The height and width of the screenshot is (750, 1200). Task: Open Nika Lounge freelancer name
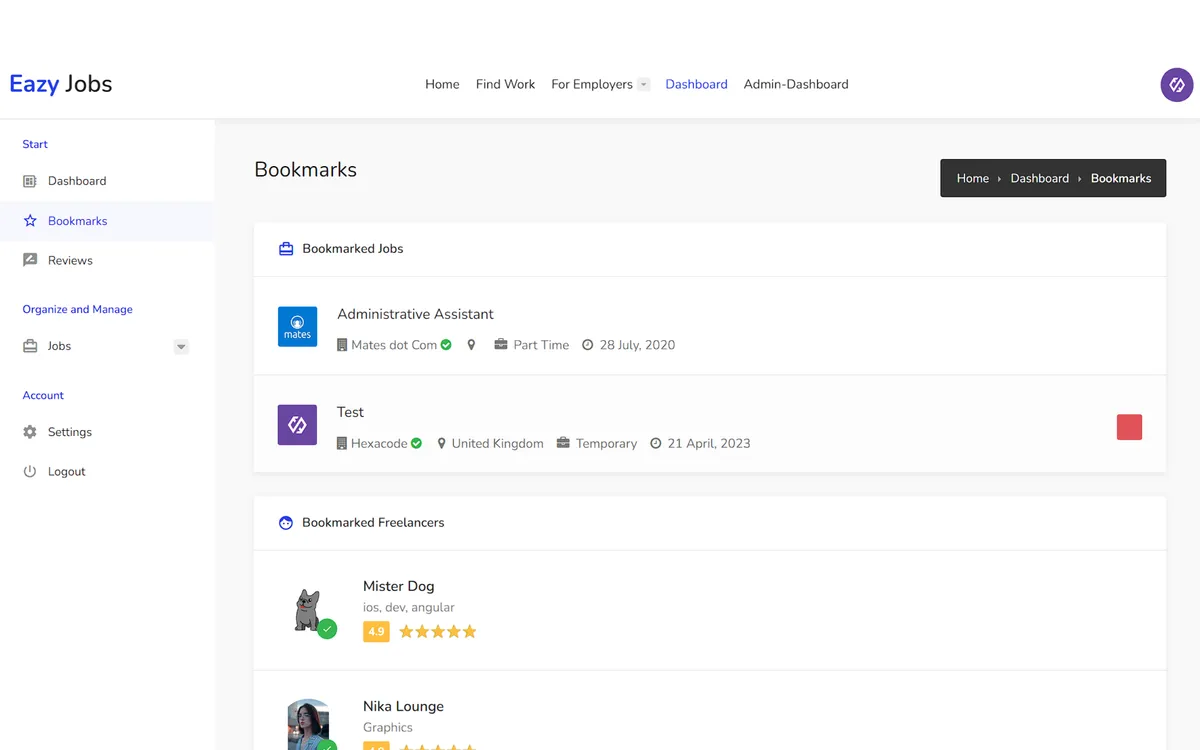tap(403, 706)
